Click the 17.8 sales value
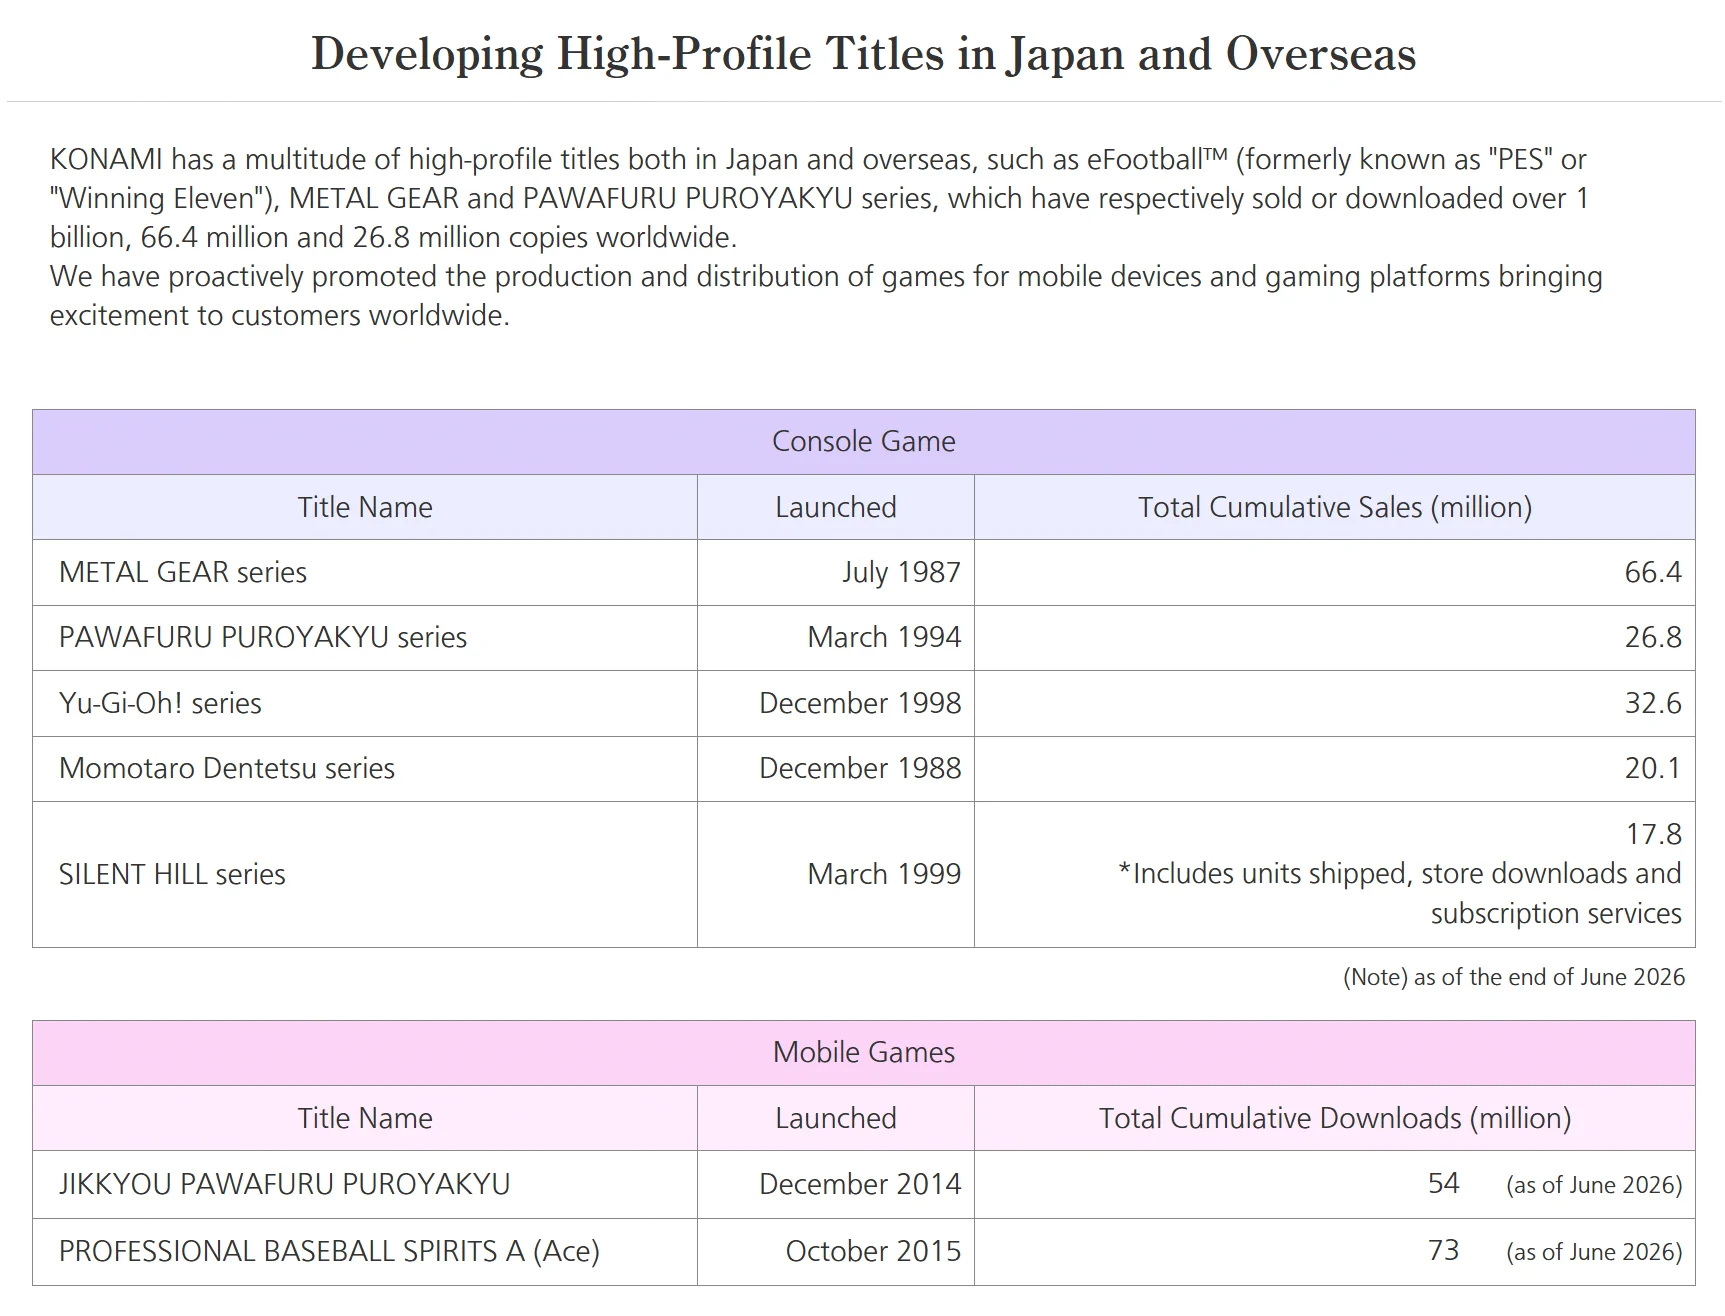 pos(1654,834)
